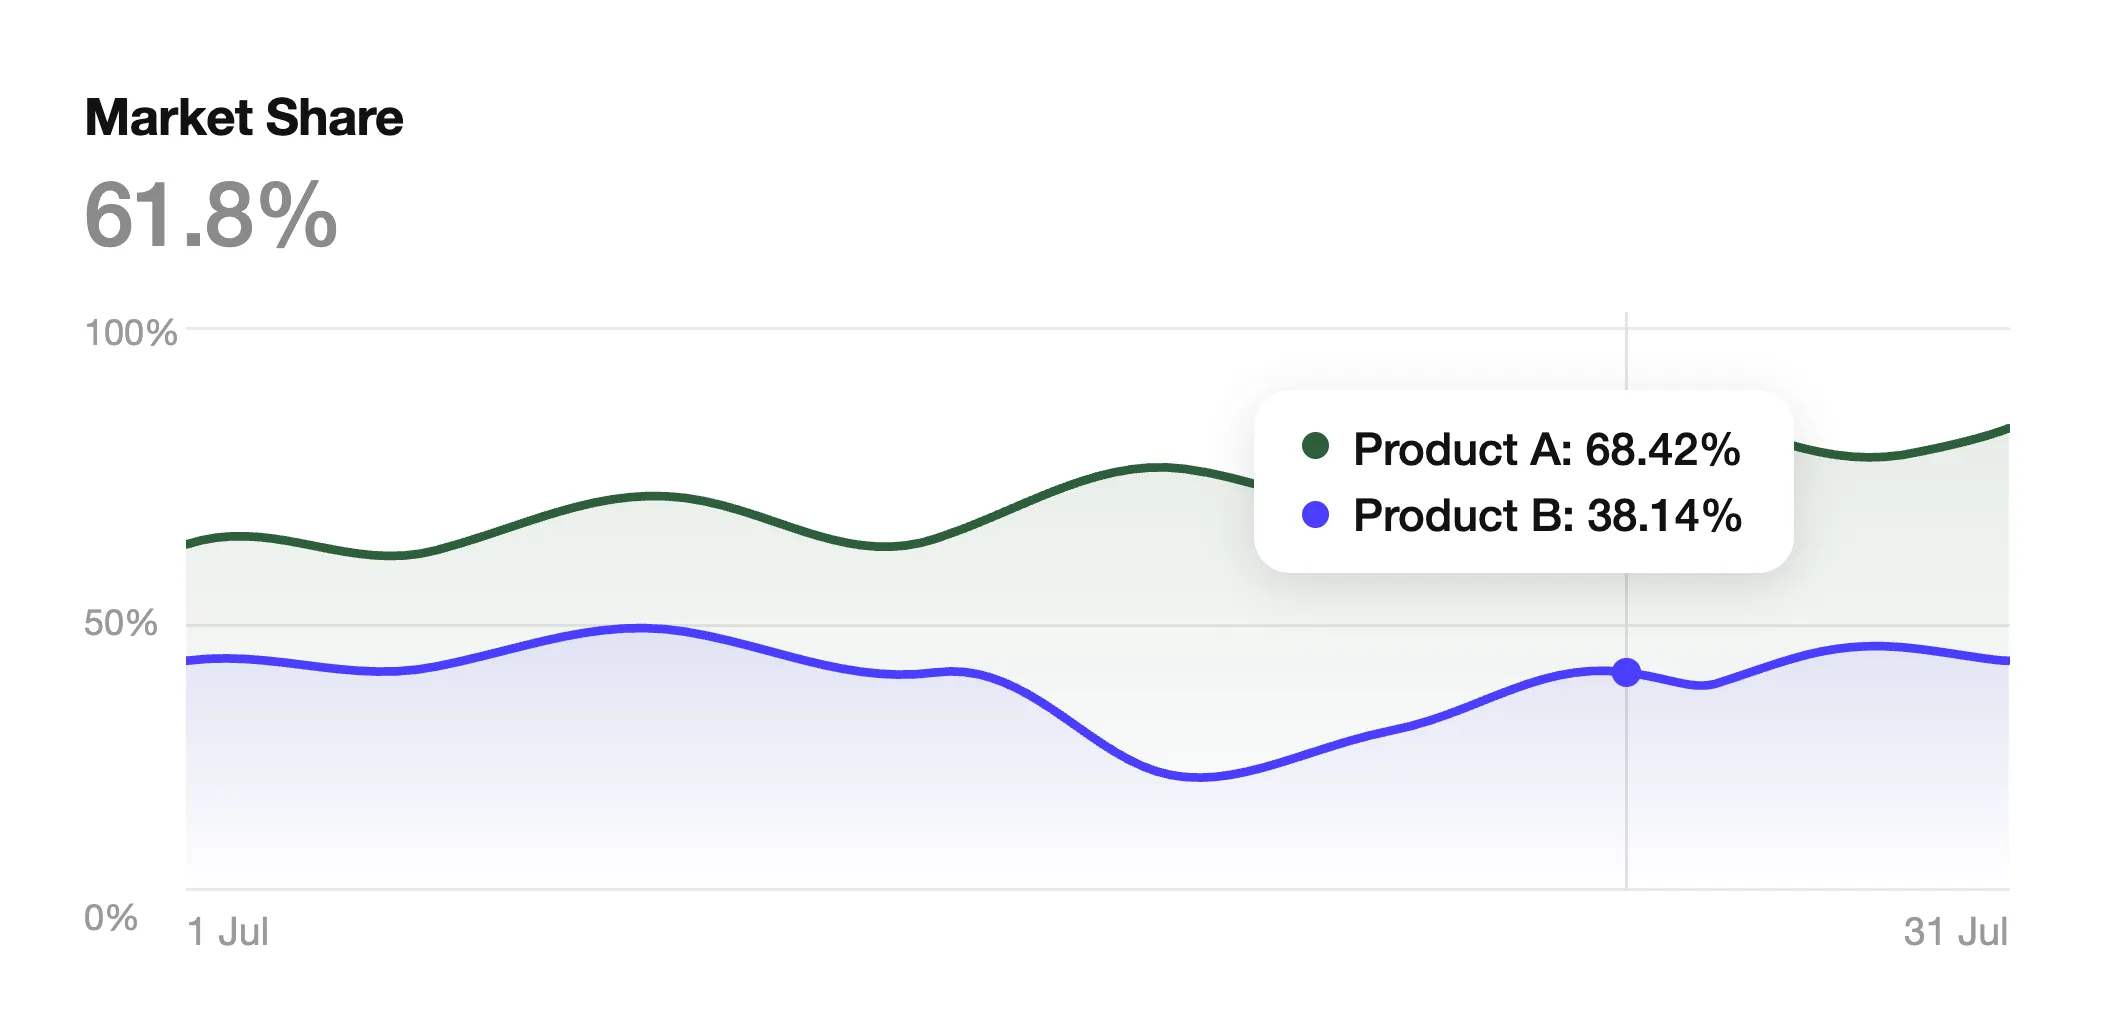This screenshot has height=1011, width=2106.
Task: Click the 31 Jul x-axis label
Action: (x=1955, y=932)
